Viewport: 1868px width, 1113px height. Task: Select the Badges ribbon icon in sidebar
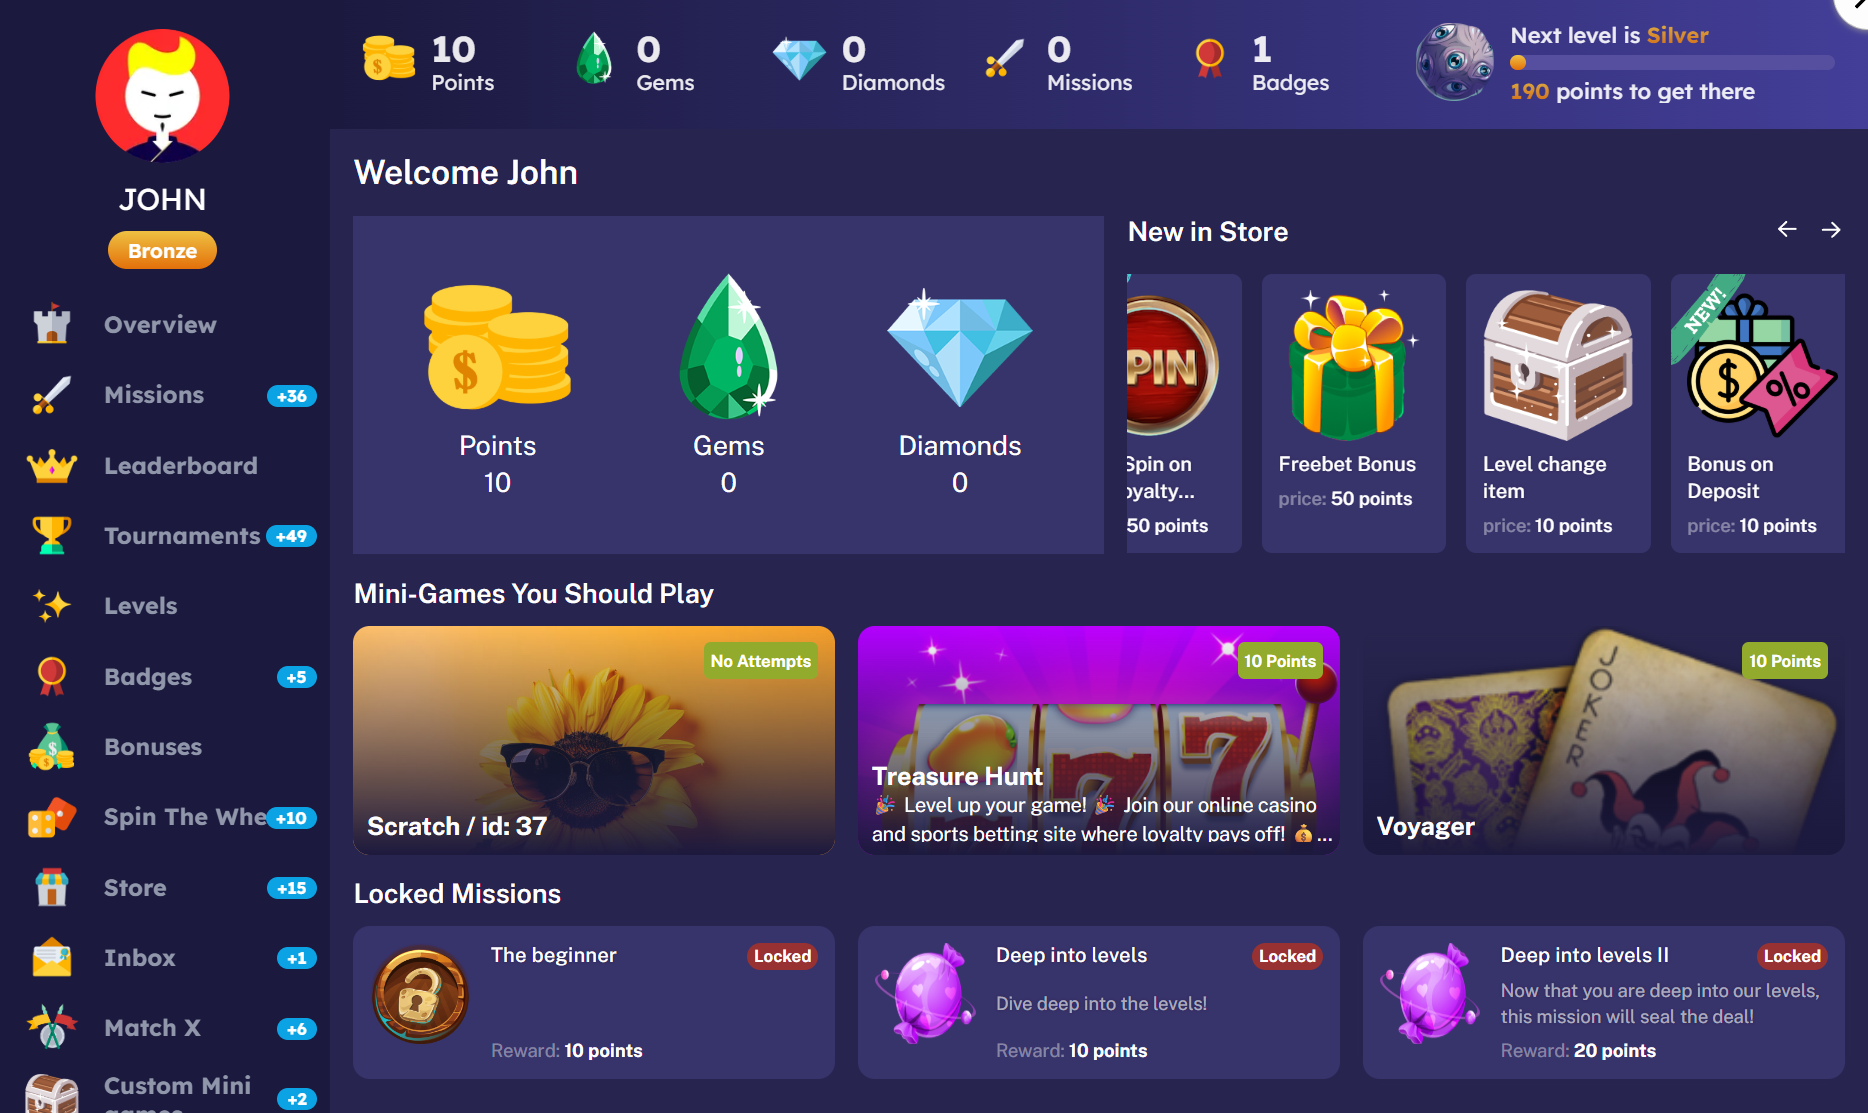point(52,677)
